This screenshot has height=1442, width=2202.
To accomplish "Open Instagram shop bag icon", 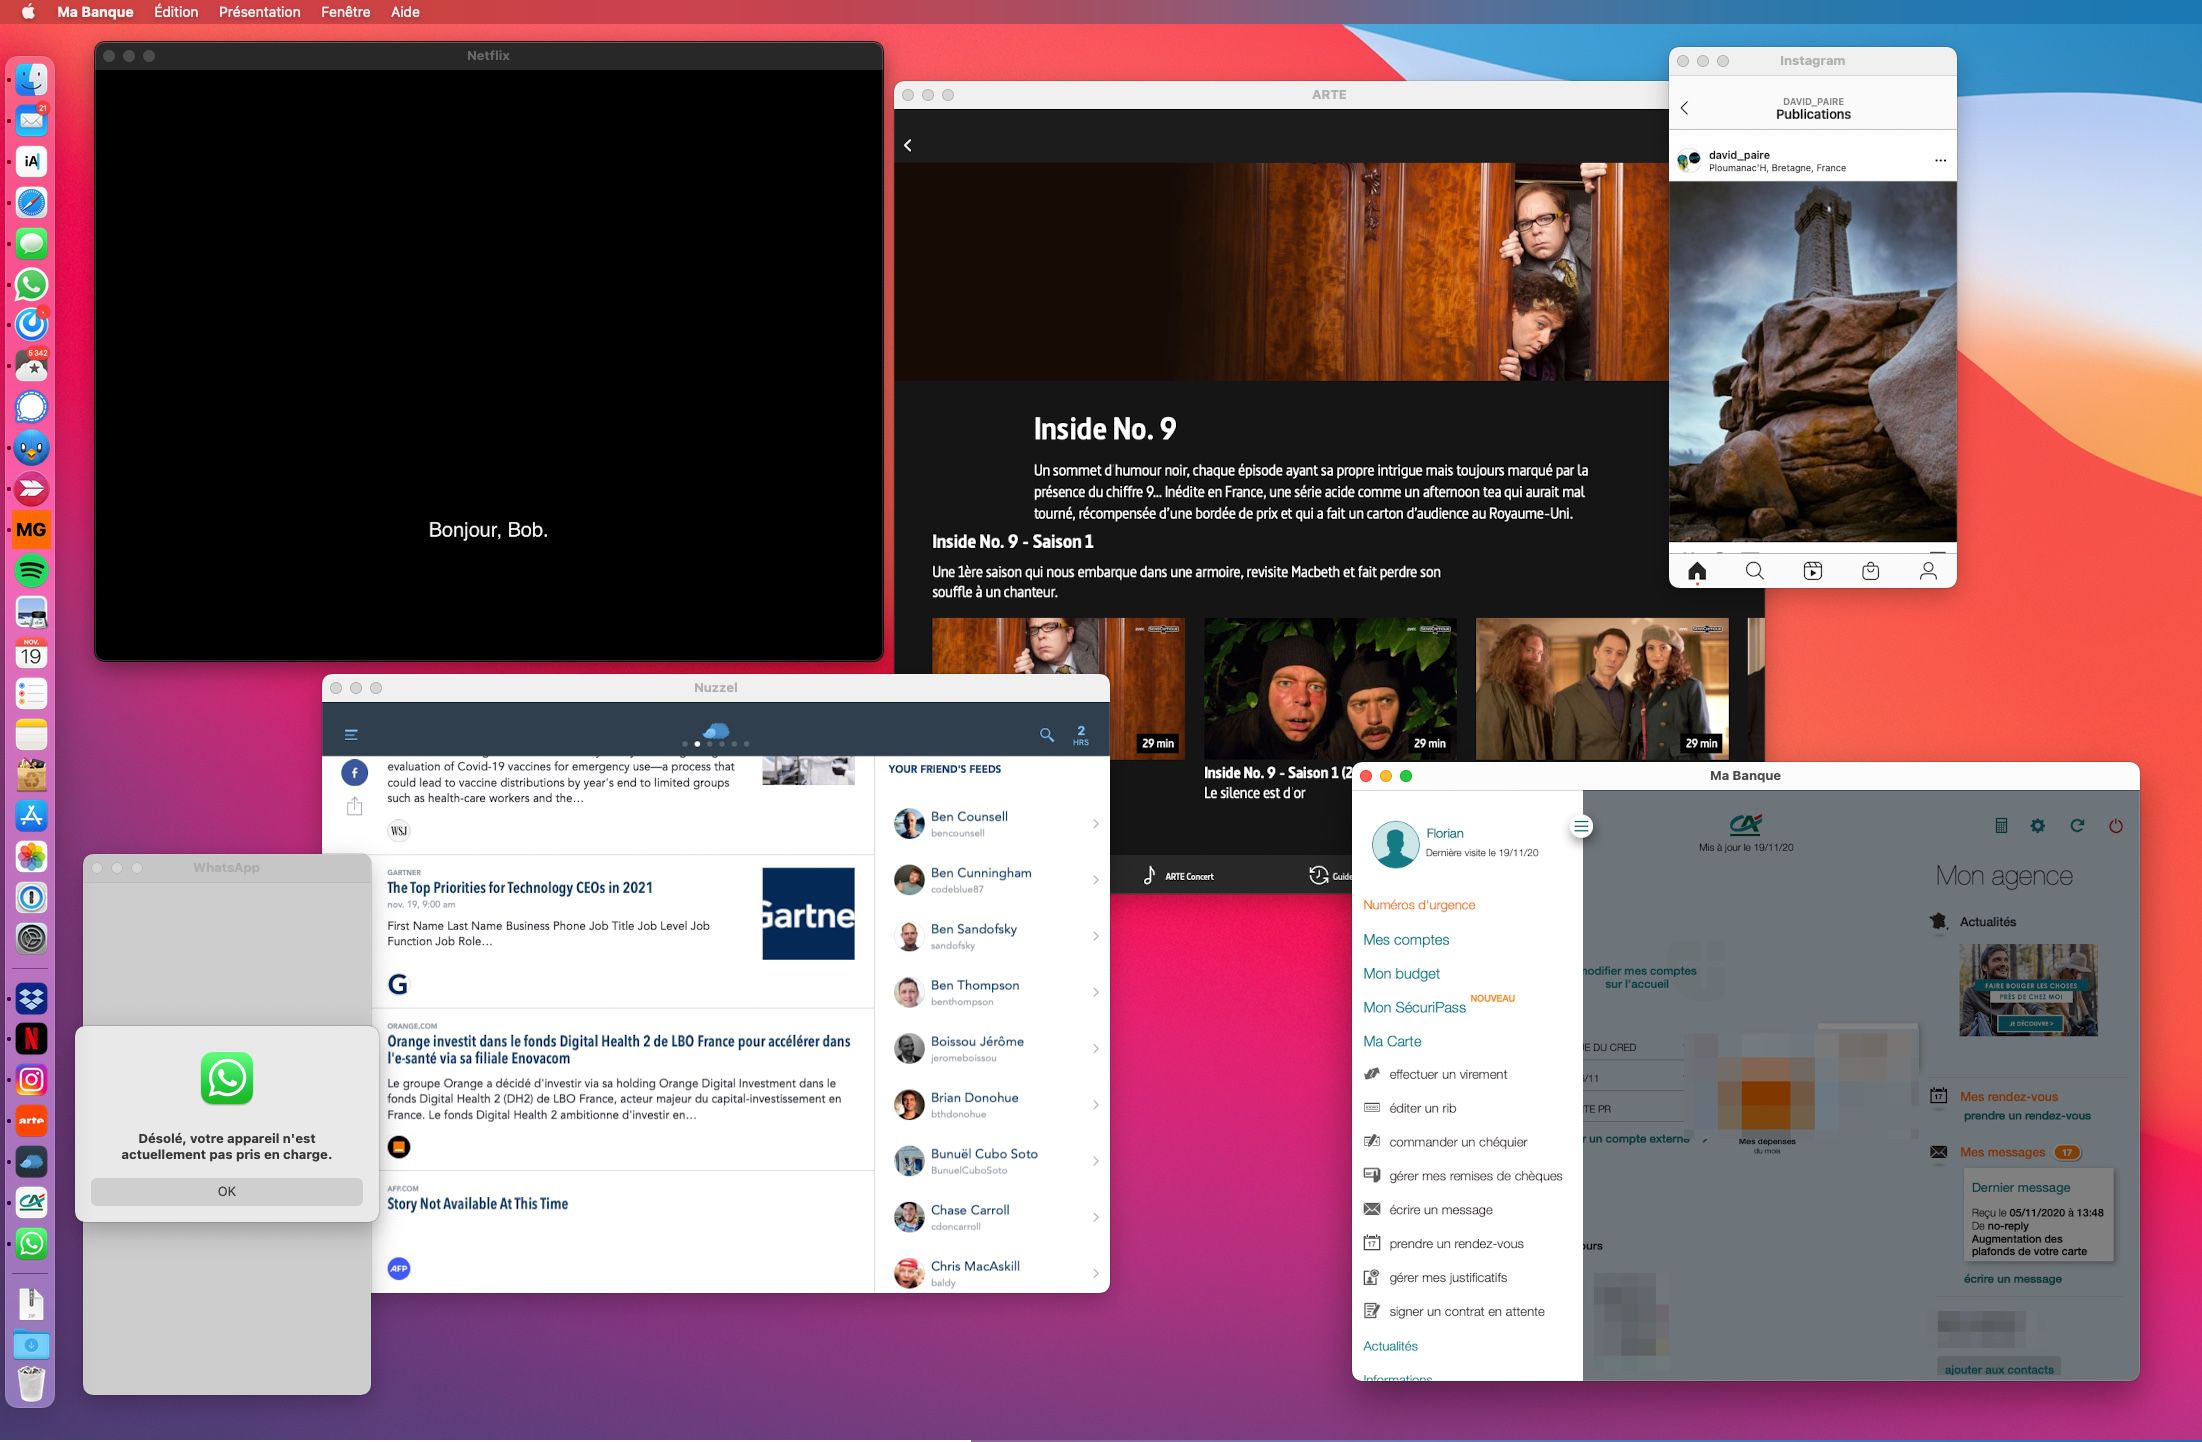I will [x=1871, y=571].
